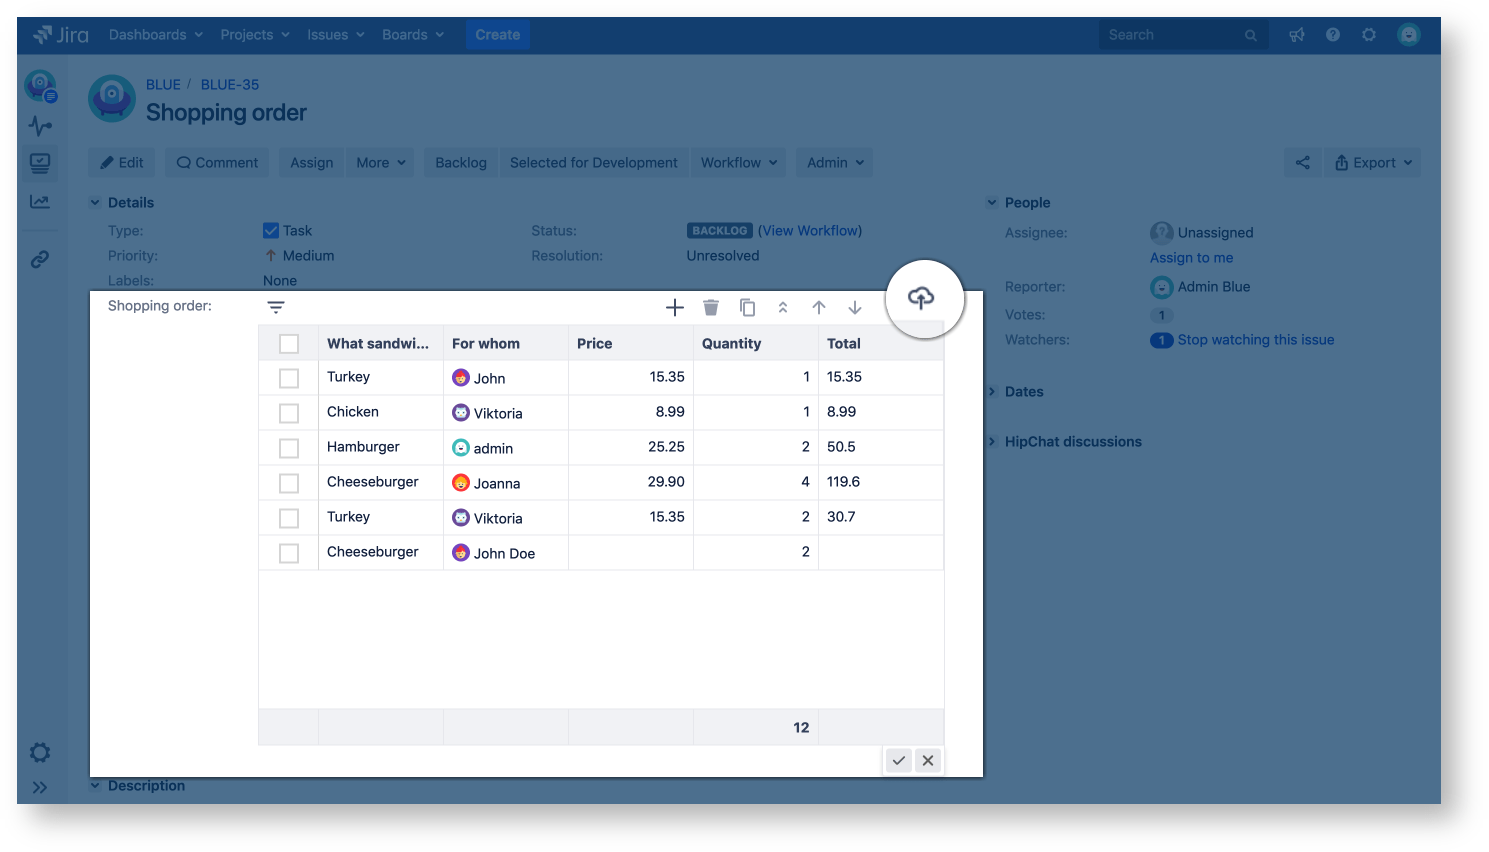Move row up with up arrow

tap(819, 308)
